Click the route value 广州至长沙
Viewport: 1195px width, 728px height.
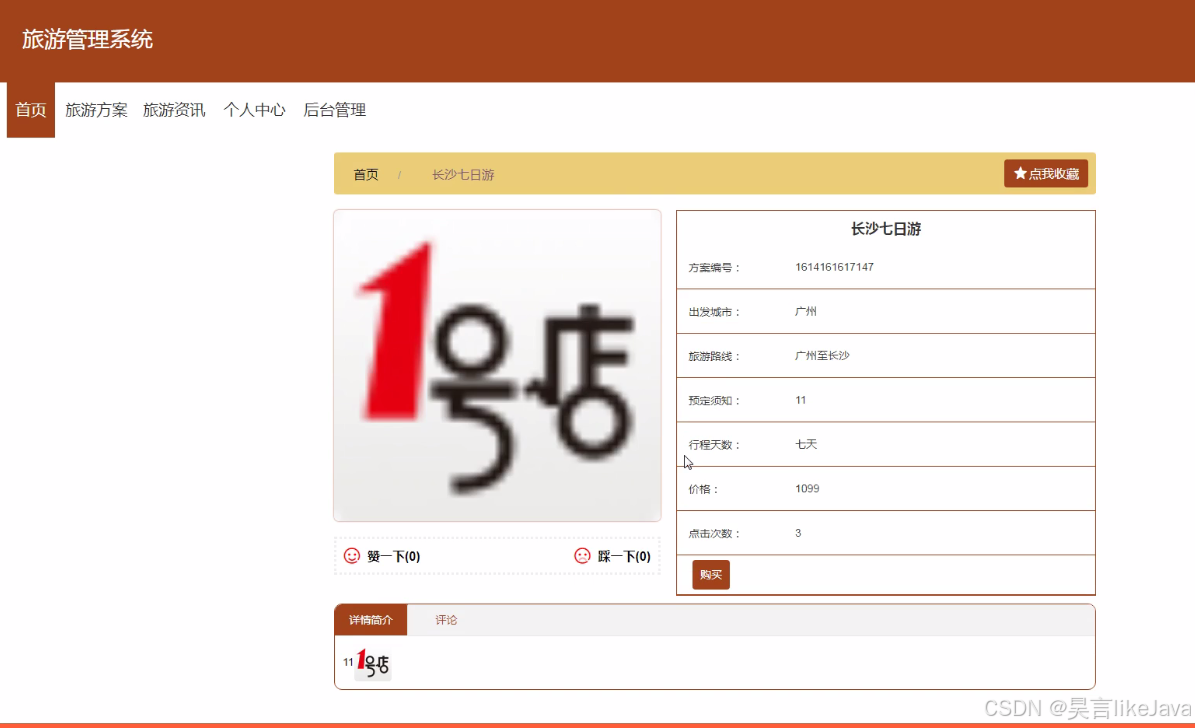click(822, 355)
